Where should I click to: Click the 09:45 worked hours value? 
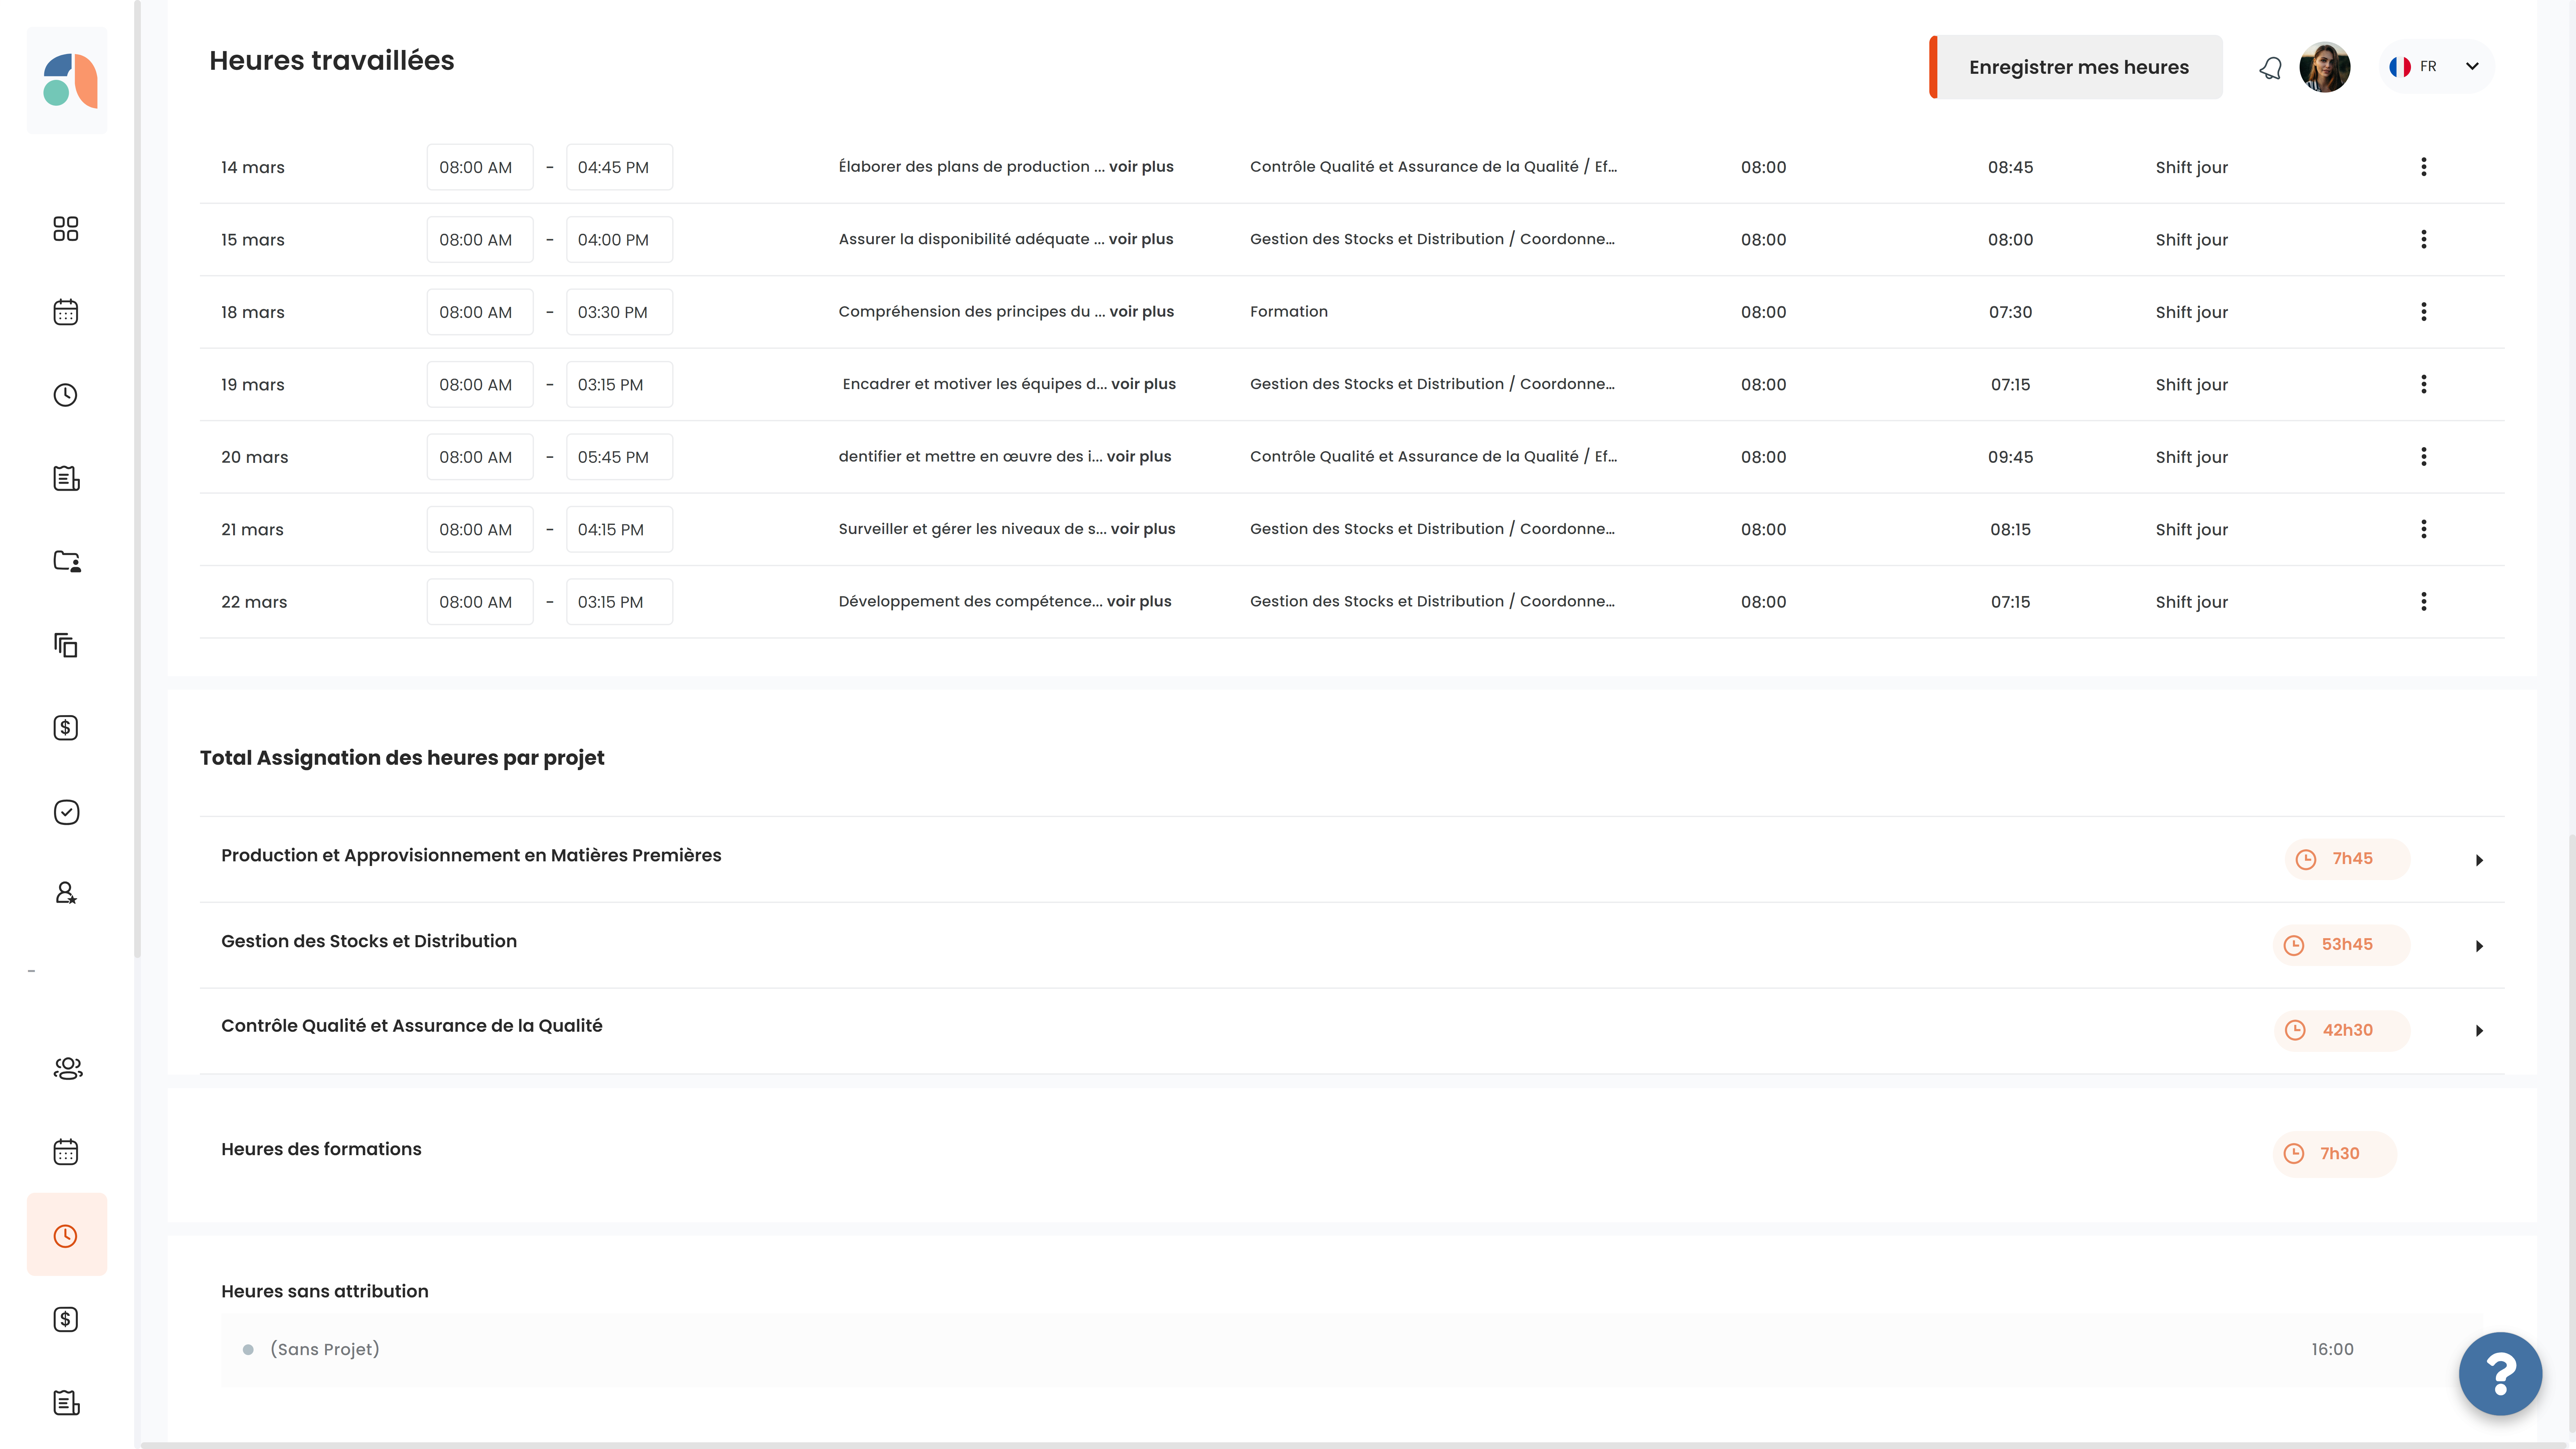[2010, 457]
